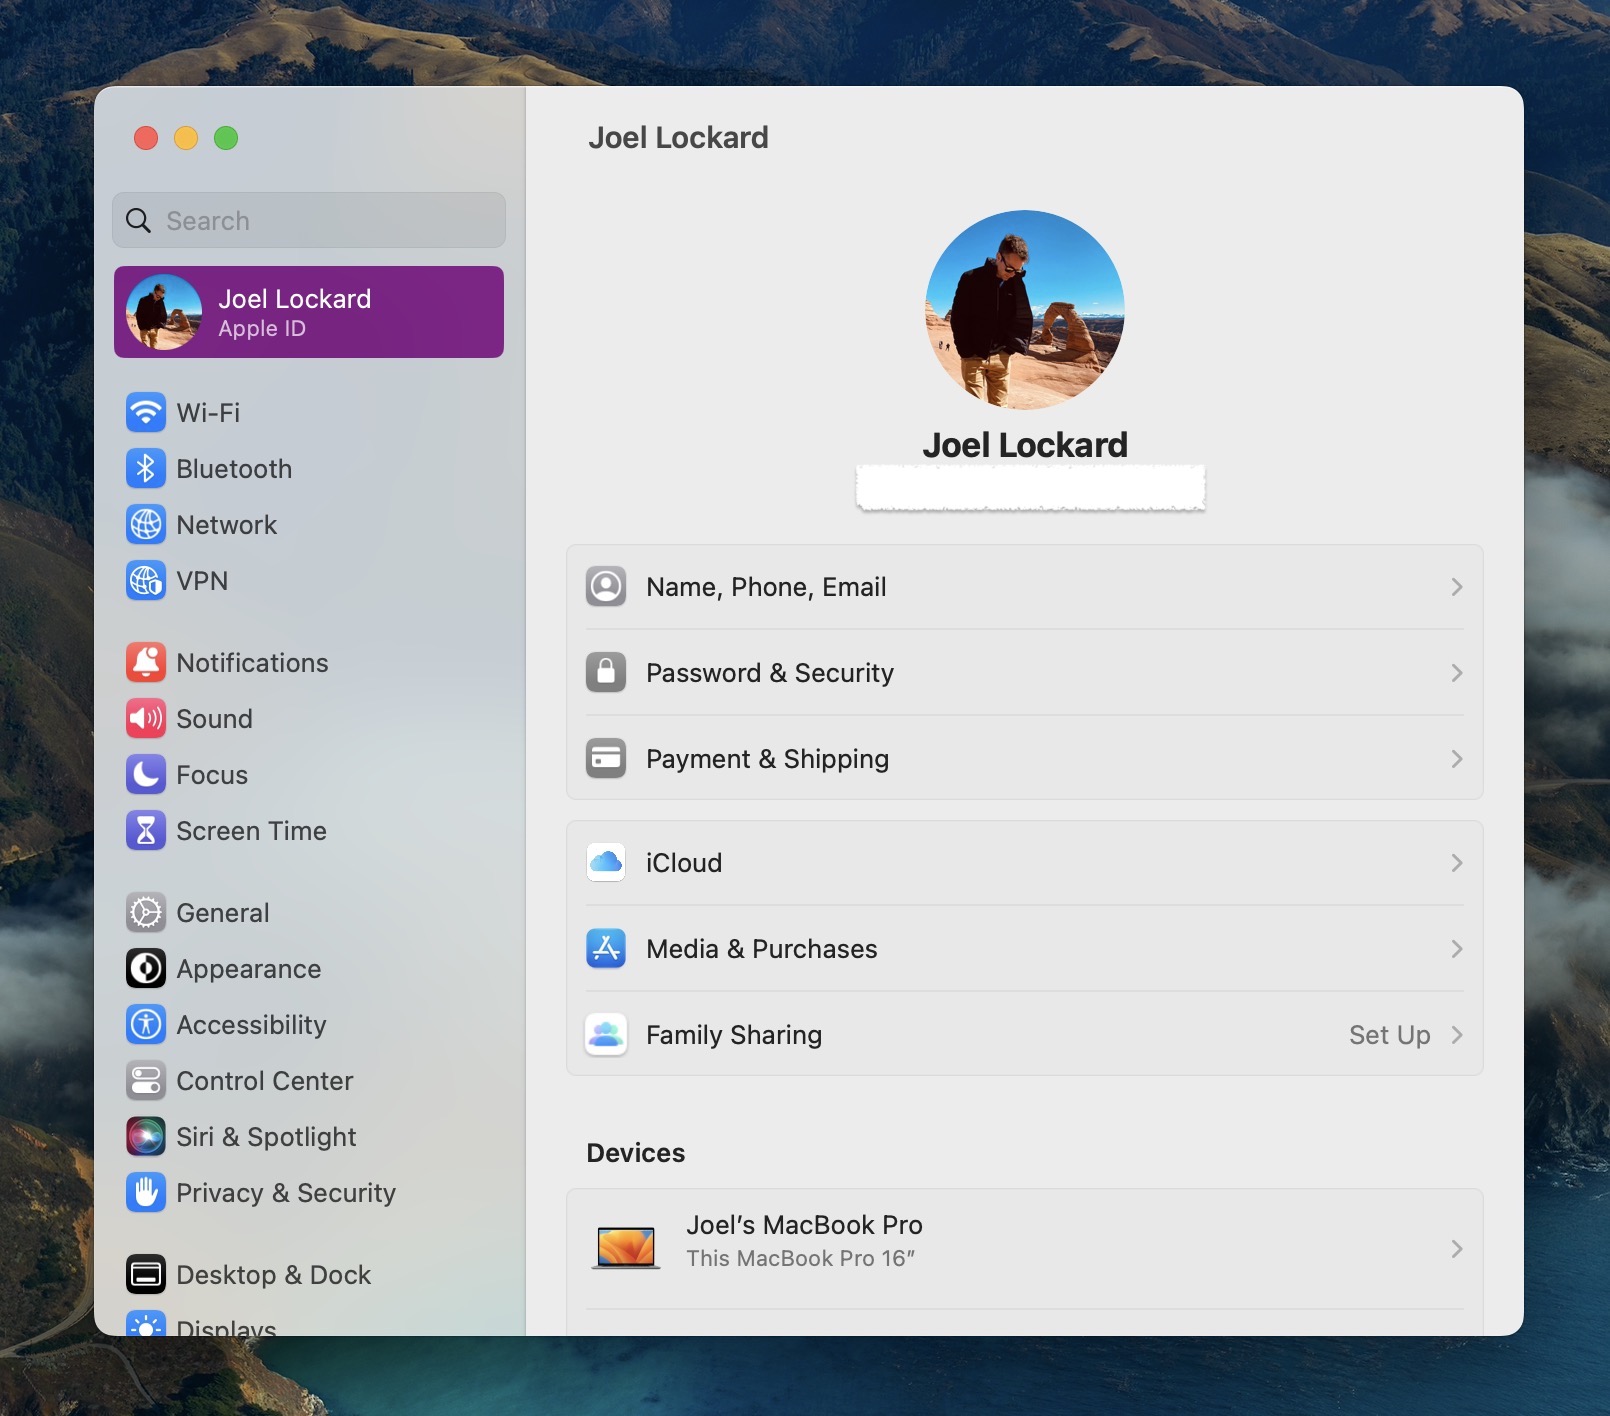Click the Screen Time hourglass icon

146,830
